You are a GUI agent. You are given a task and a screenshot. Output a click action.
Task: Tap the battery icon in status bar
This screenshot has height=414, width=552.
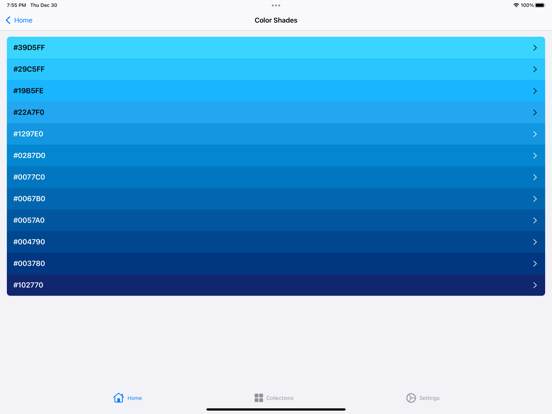coord(540,5)
